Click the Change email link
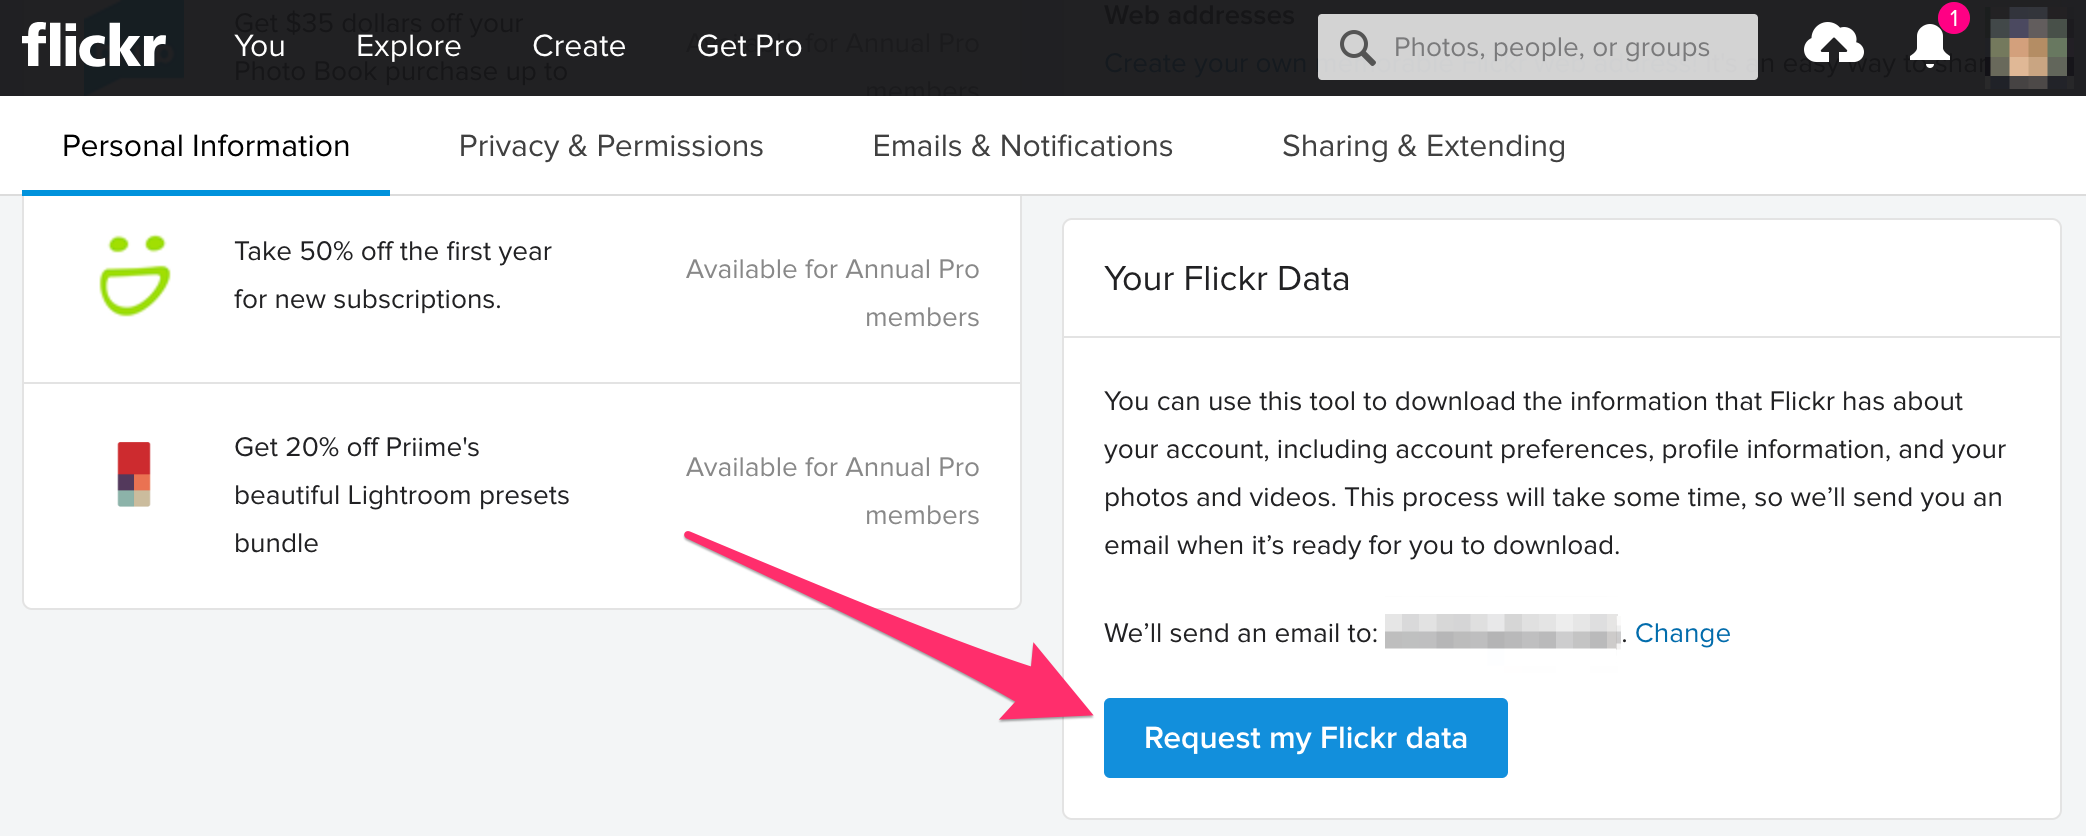Screen dimensions: 2086x836 pos(1682,633)
